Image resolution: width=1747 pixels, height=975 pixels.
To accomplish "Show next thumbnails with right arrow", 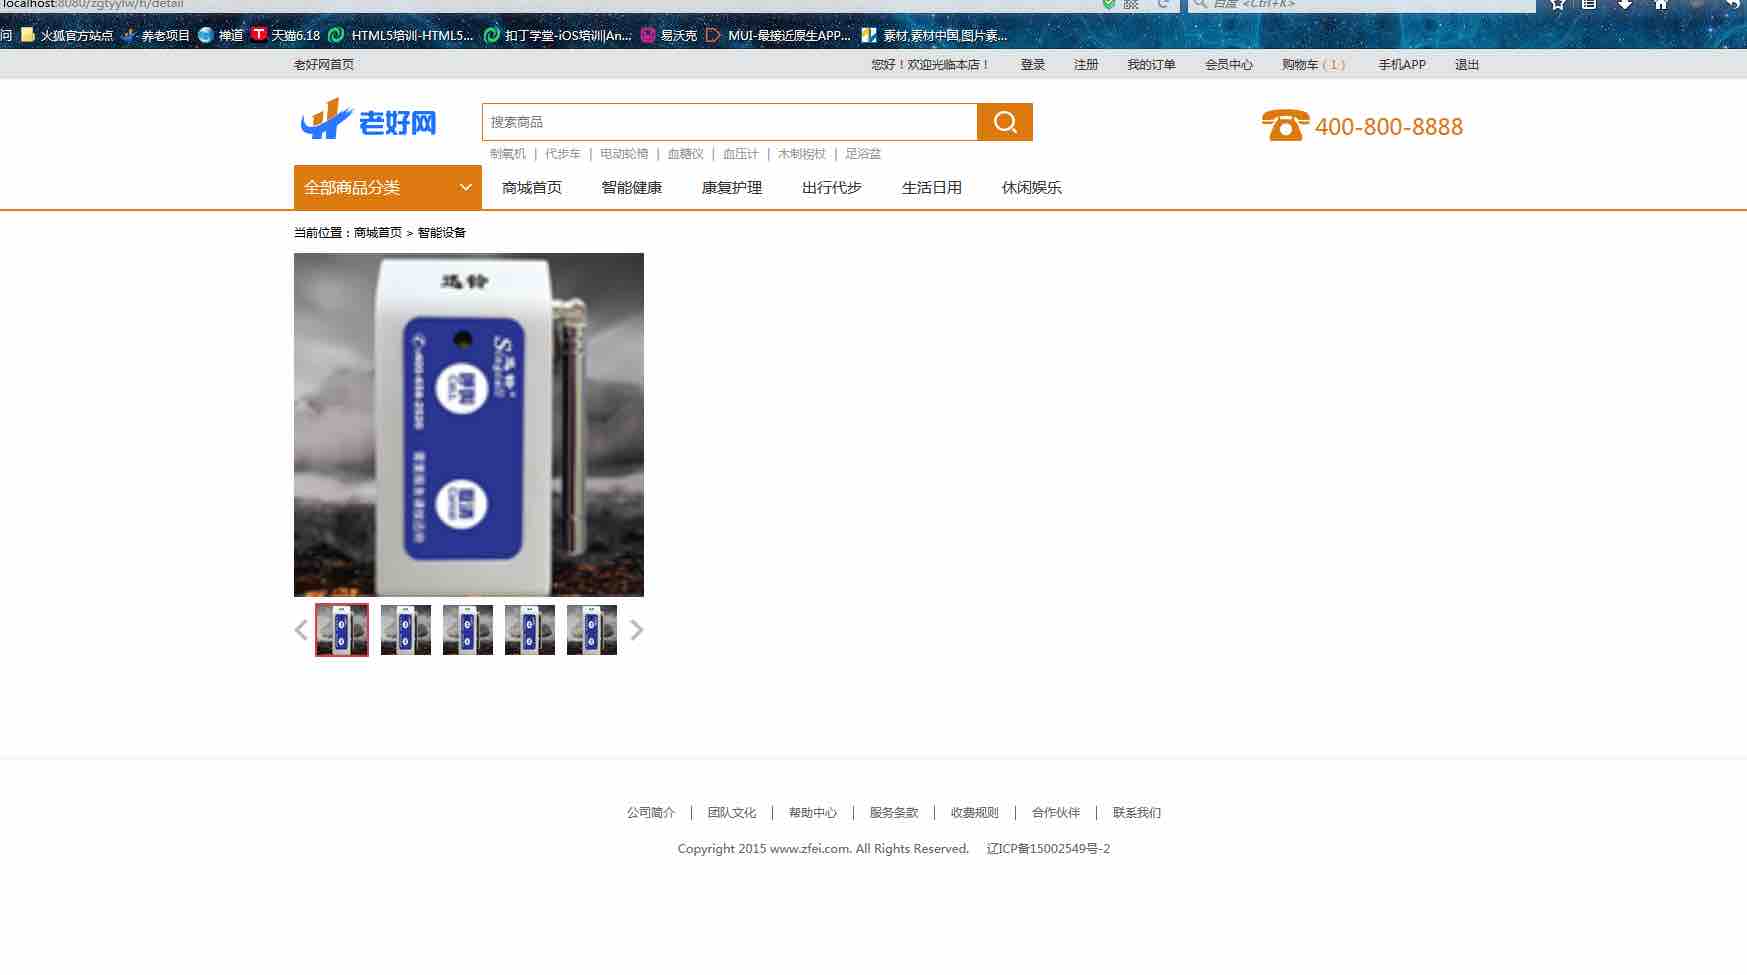I will point(636,630).
